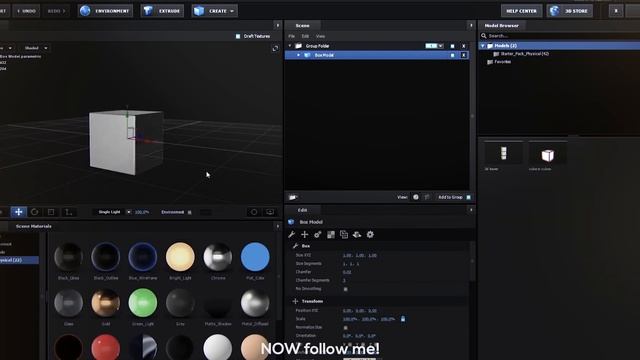Viewport: 640px width, 360px height.
Task: Collapse the Models folder in Model Browser
Action: 483,46
